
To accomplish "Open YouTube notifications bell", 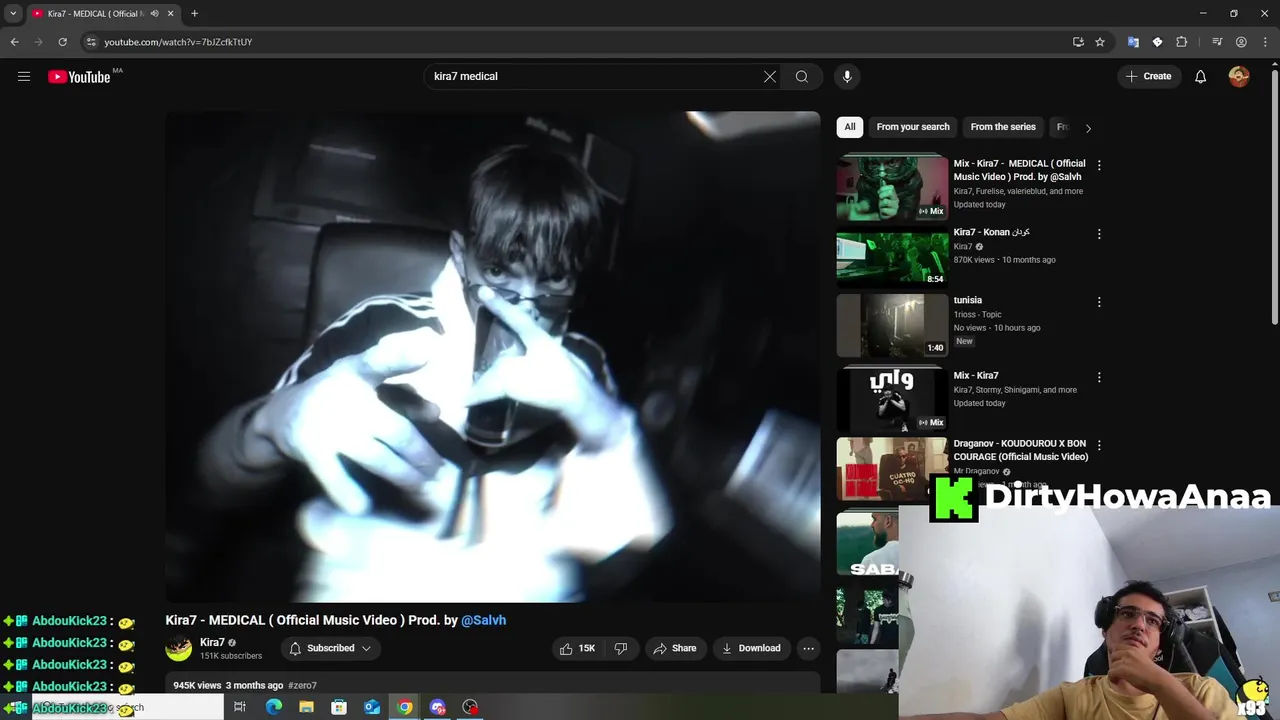I will [1201, 76].
